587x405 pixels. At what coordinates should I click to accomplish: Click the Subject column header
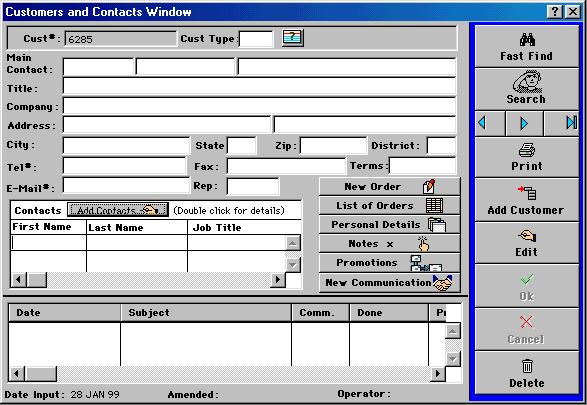tap(206, 313)
